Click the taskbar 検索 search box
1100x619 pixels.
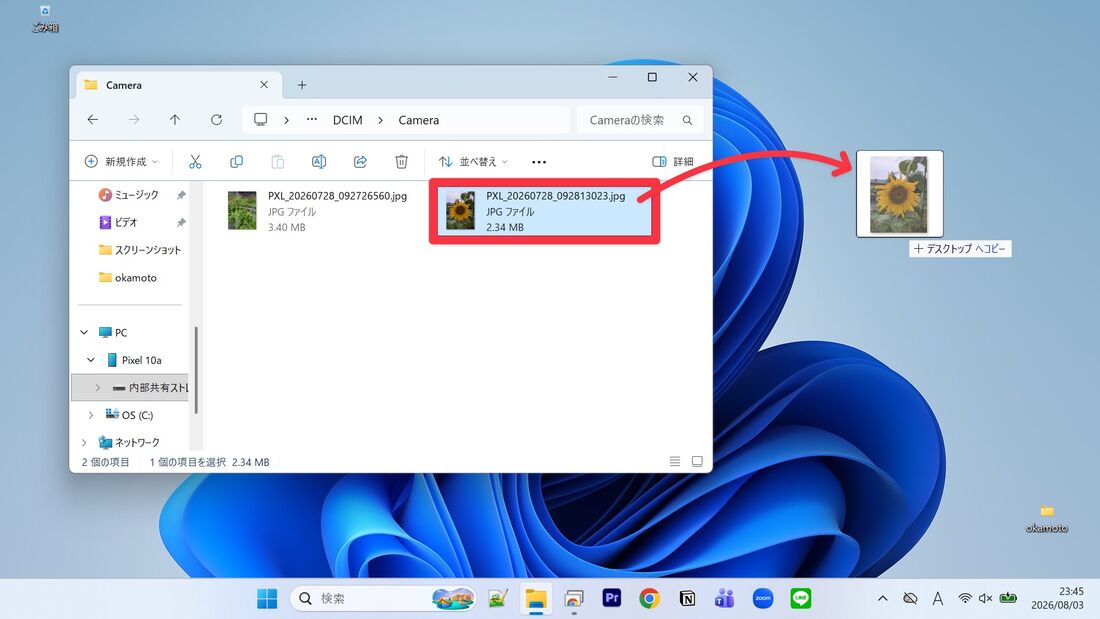coord(383,599)
